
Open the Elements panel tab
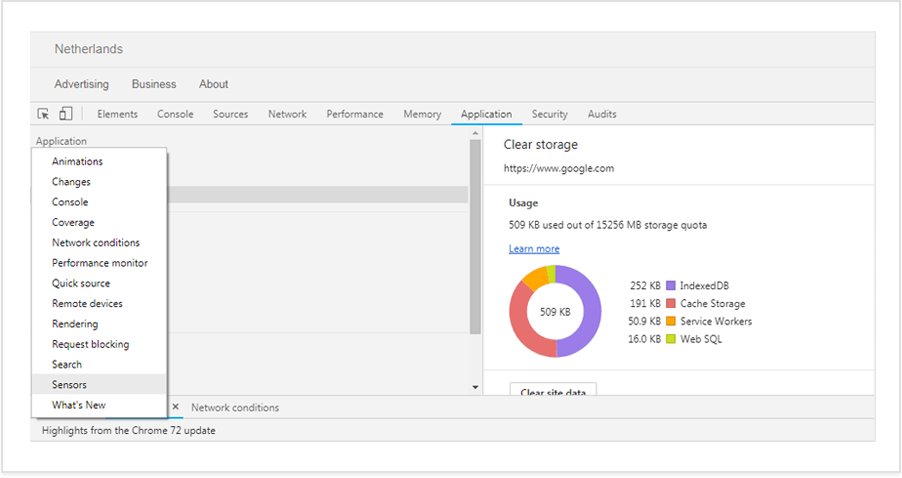click(x=117, y=114)
